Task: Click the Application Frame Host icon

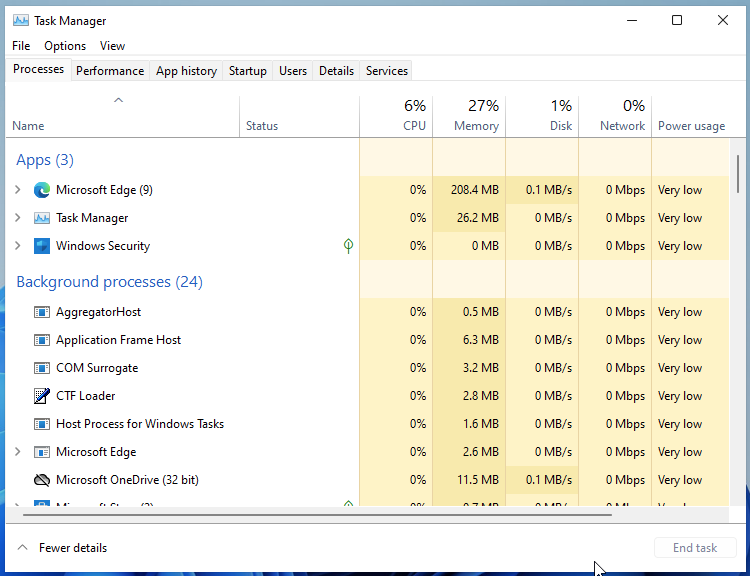Action: [42, 340]
